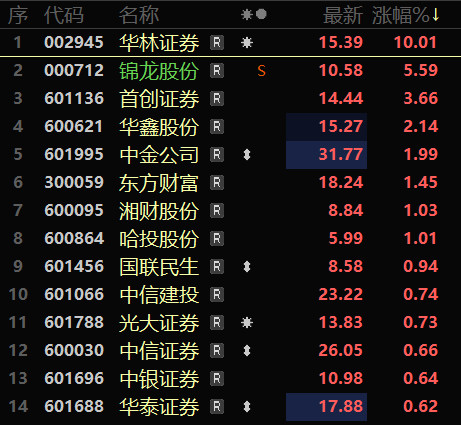Click stock code 600095
Image resolution: width=461 pixels, height=425 pixels.
point(74,211)
